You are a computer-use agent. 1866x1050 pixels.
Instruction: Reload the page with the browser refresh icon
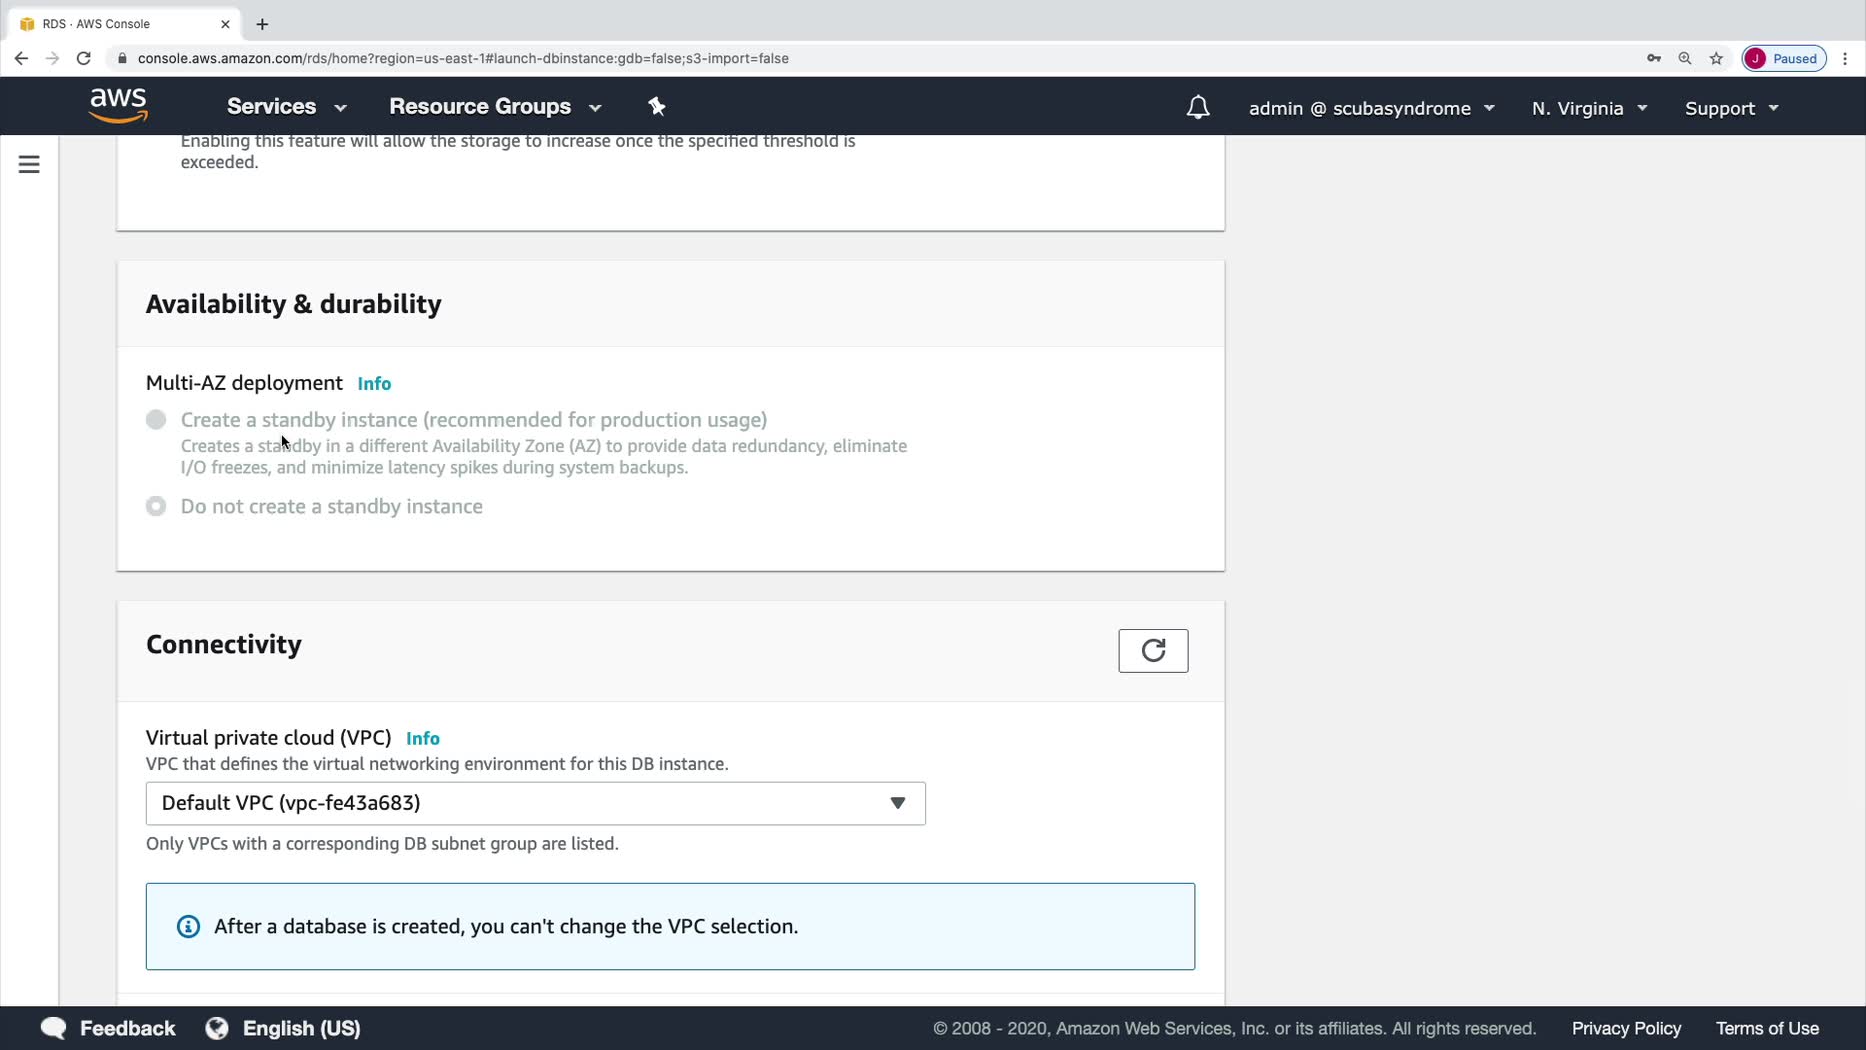coord(84,58)
